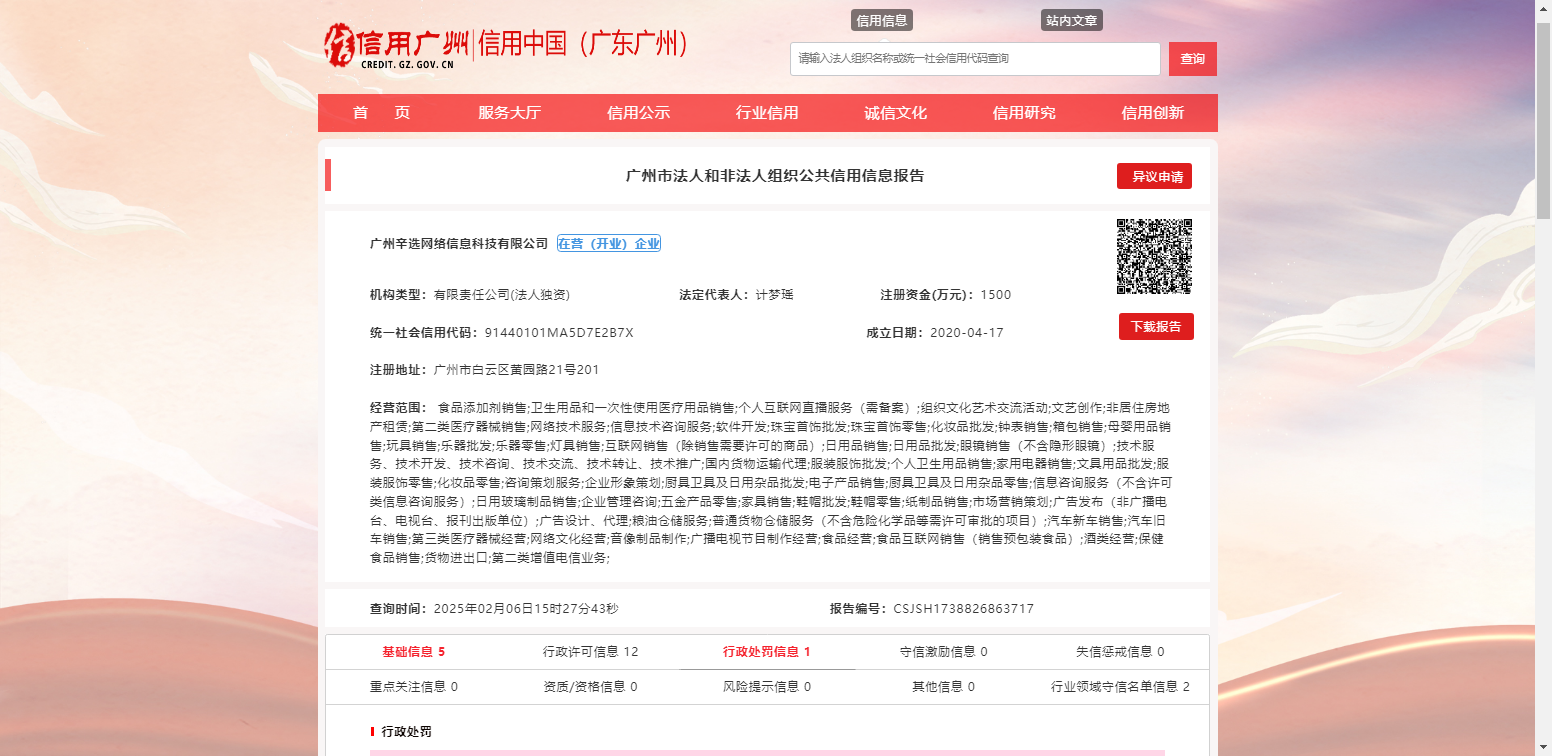Go to the 信用公示 section
The width and height of the screenshot is (1552, 756).
(638, 113)
